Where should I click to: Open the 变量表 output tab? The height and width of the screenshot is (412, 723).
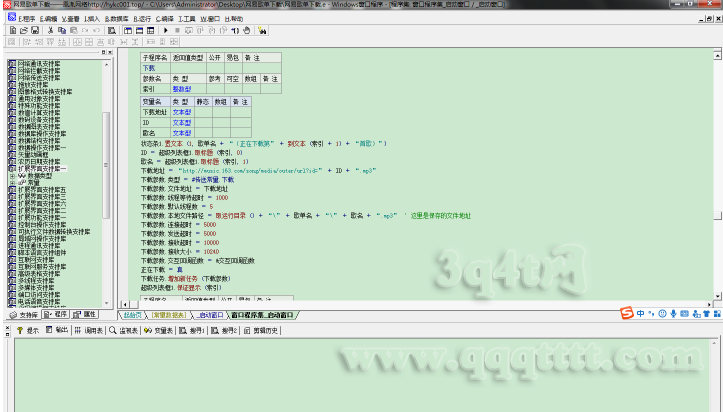coord(158,330)
